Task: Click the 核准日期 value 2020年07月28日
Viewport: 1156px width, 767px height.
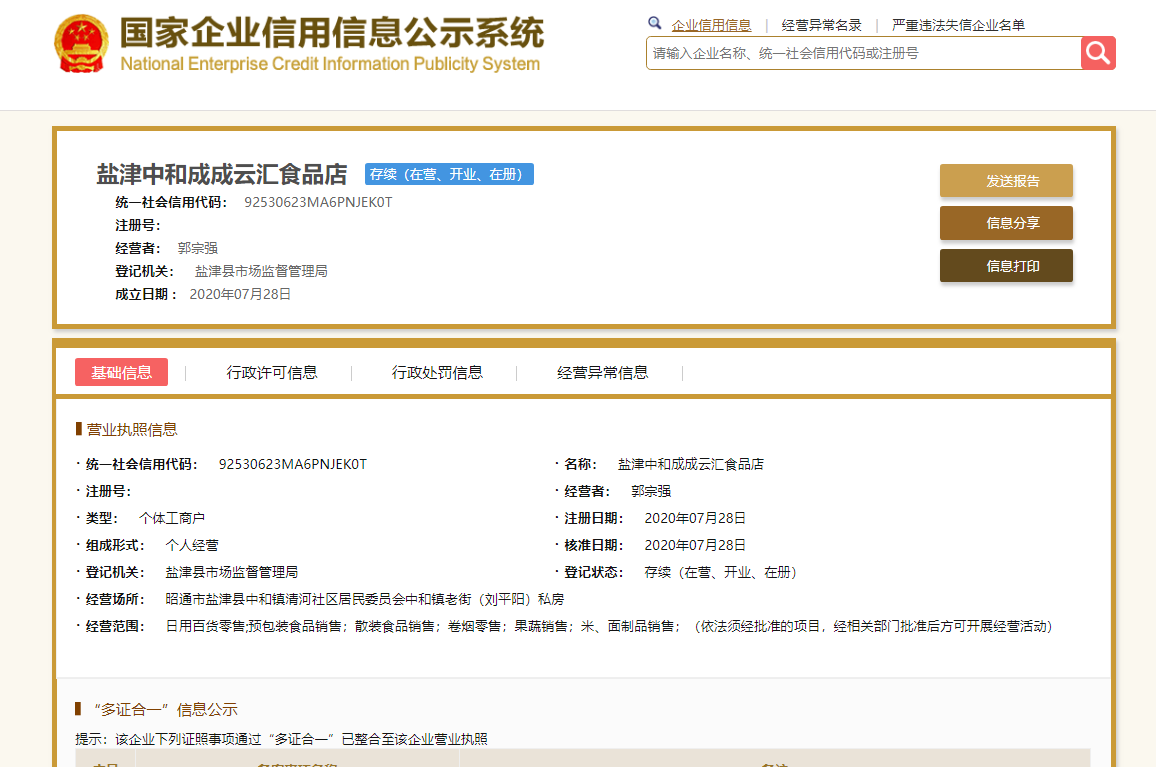Action: coord(694,545)
